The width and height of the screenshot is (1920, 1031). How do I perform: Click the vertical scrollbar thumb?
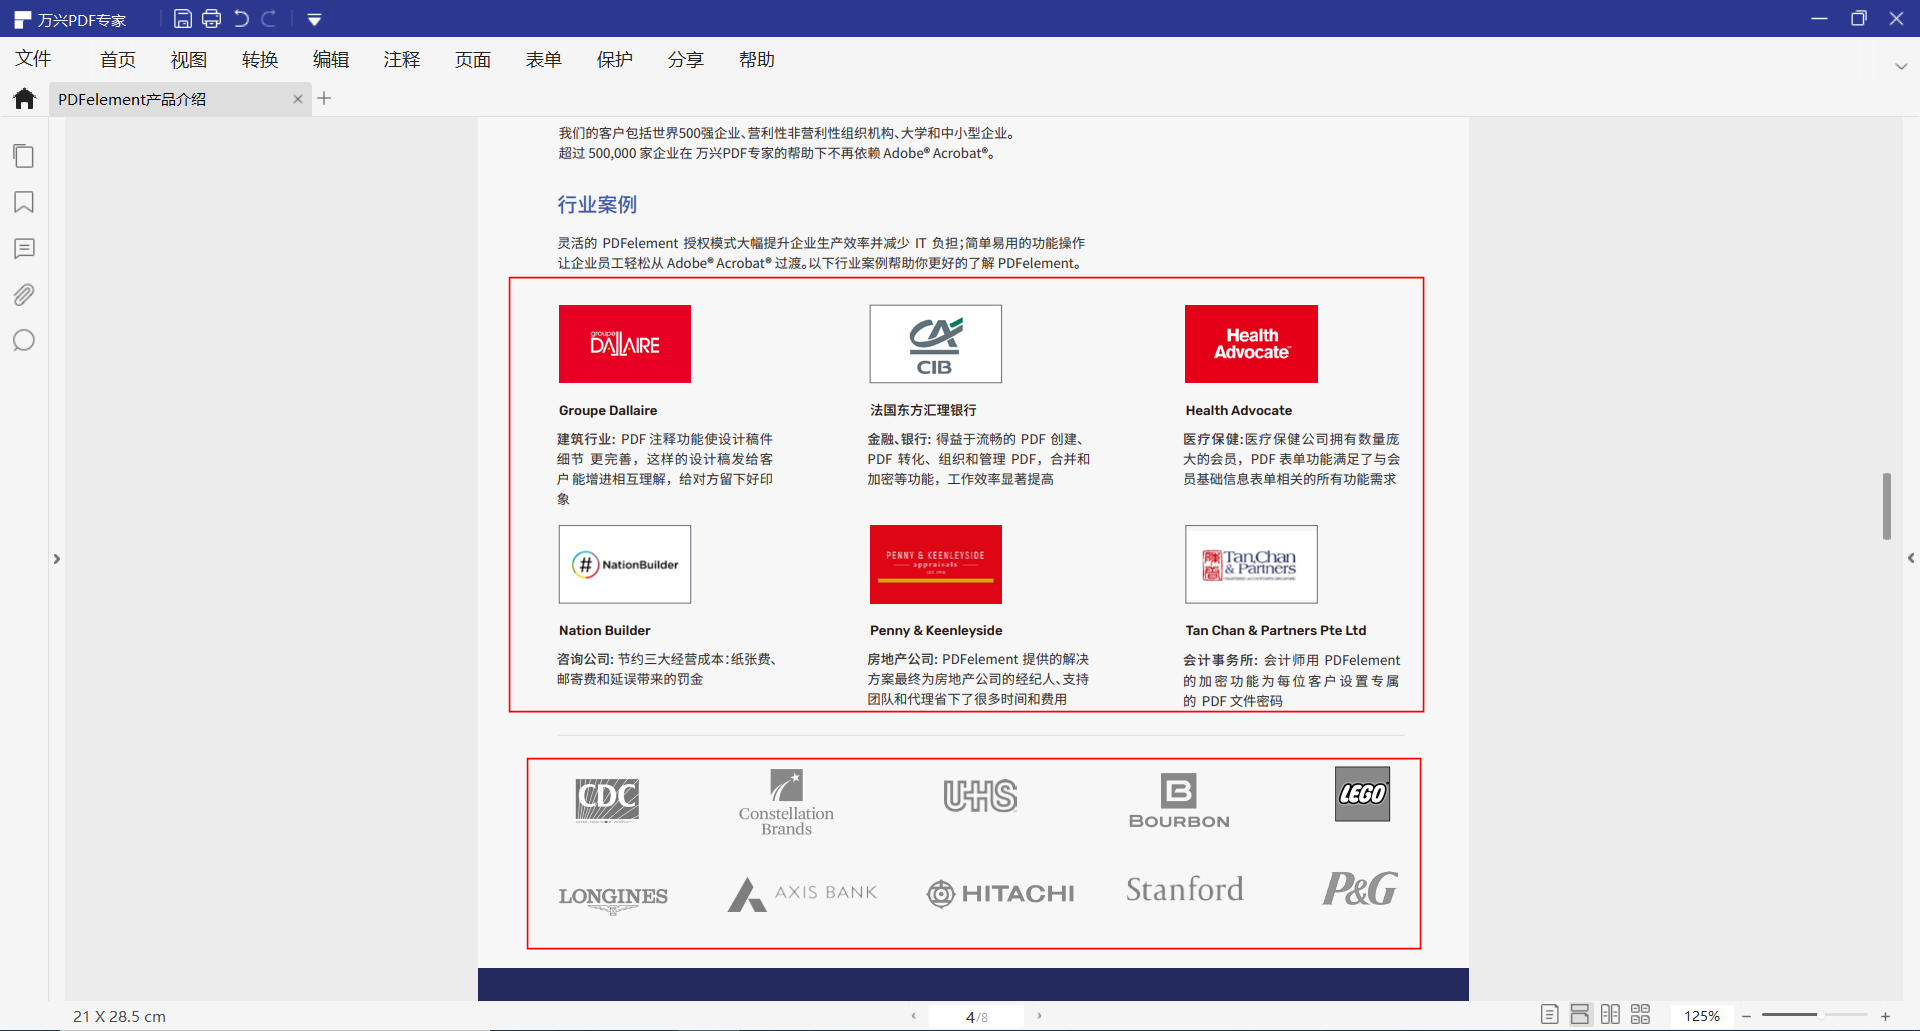coord(1887,506)
